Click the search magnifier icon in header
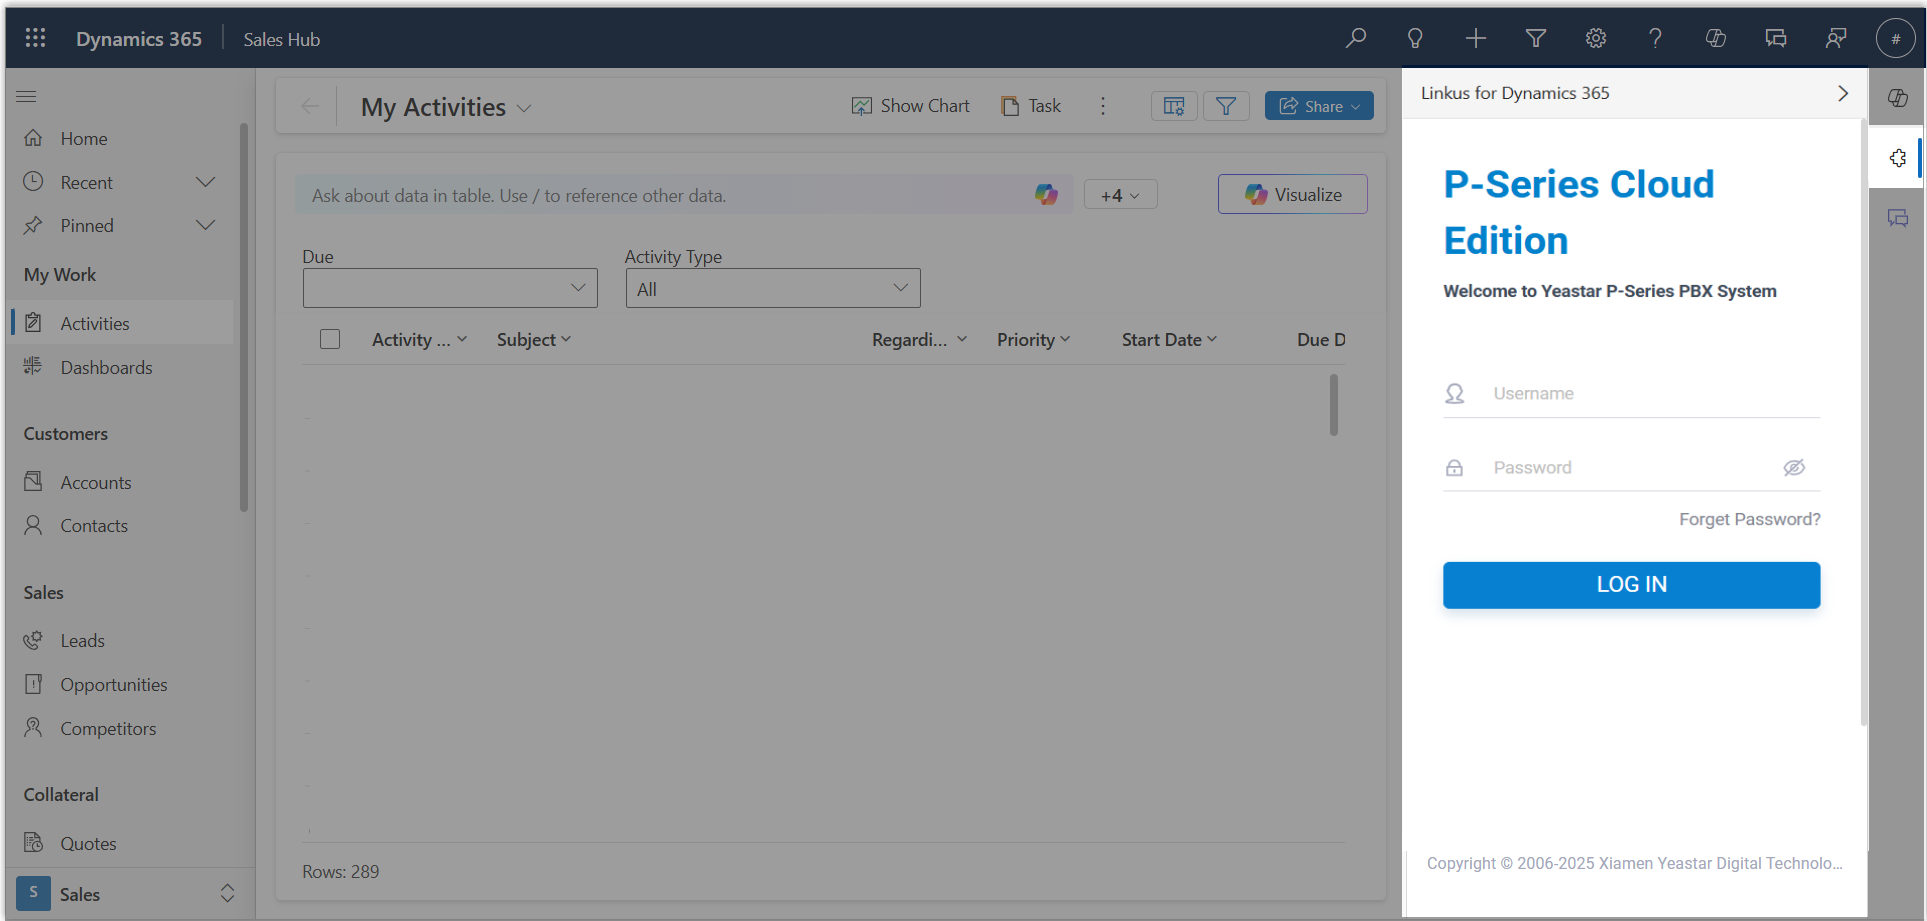The image size is (1927, 921). click(x=1356, y=38)
